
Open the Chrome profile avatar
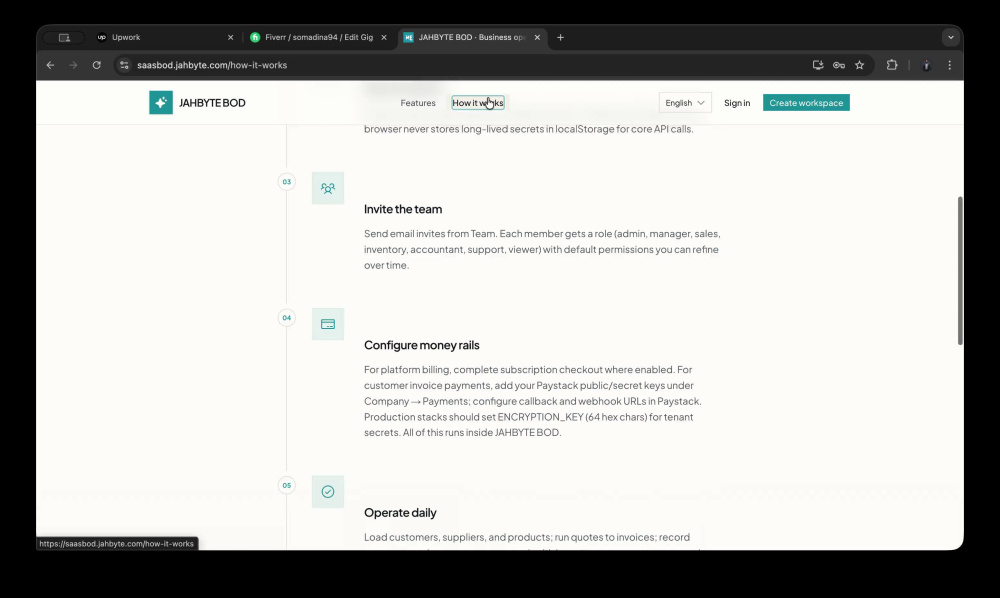coord(926,65)
